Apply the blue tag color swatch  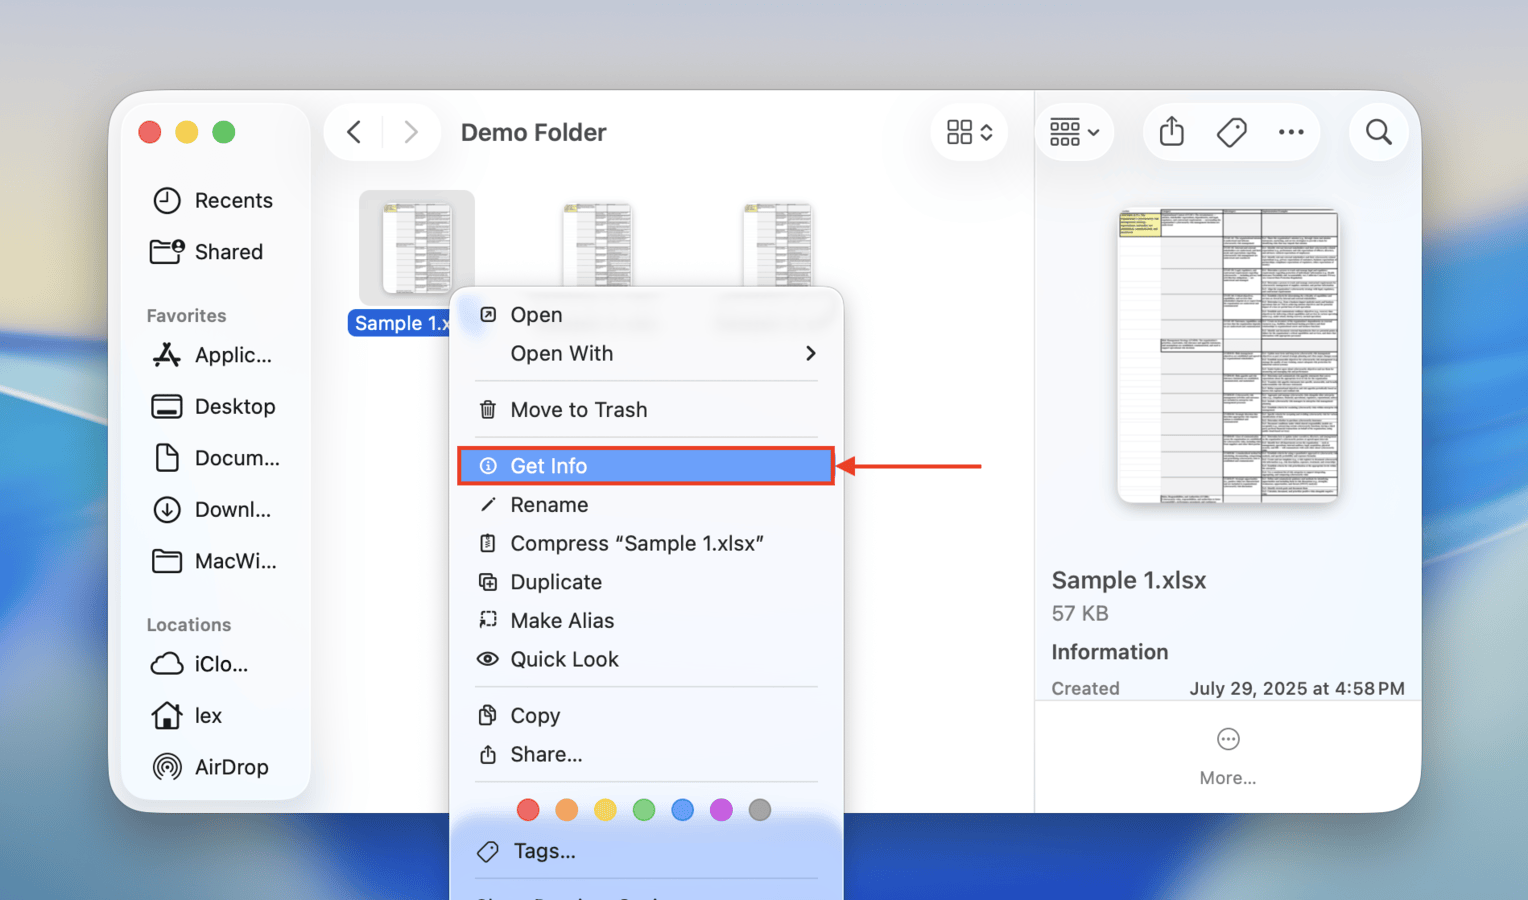(682, 810)
